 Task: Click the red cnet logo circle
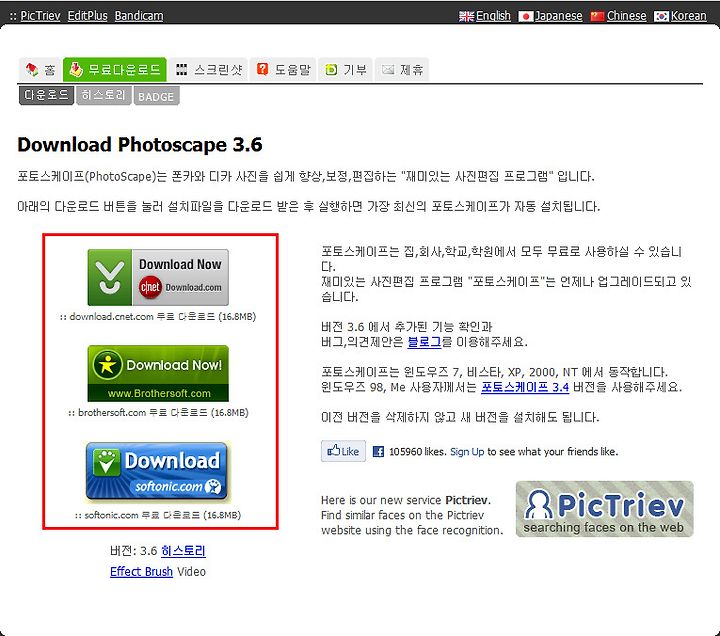pyautogui.click(x=150, y=287)
